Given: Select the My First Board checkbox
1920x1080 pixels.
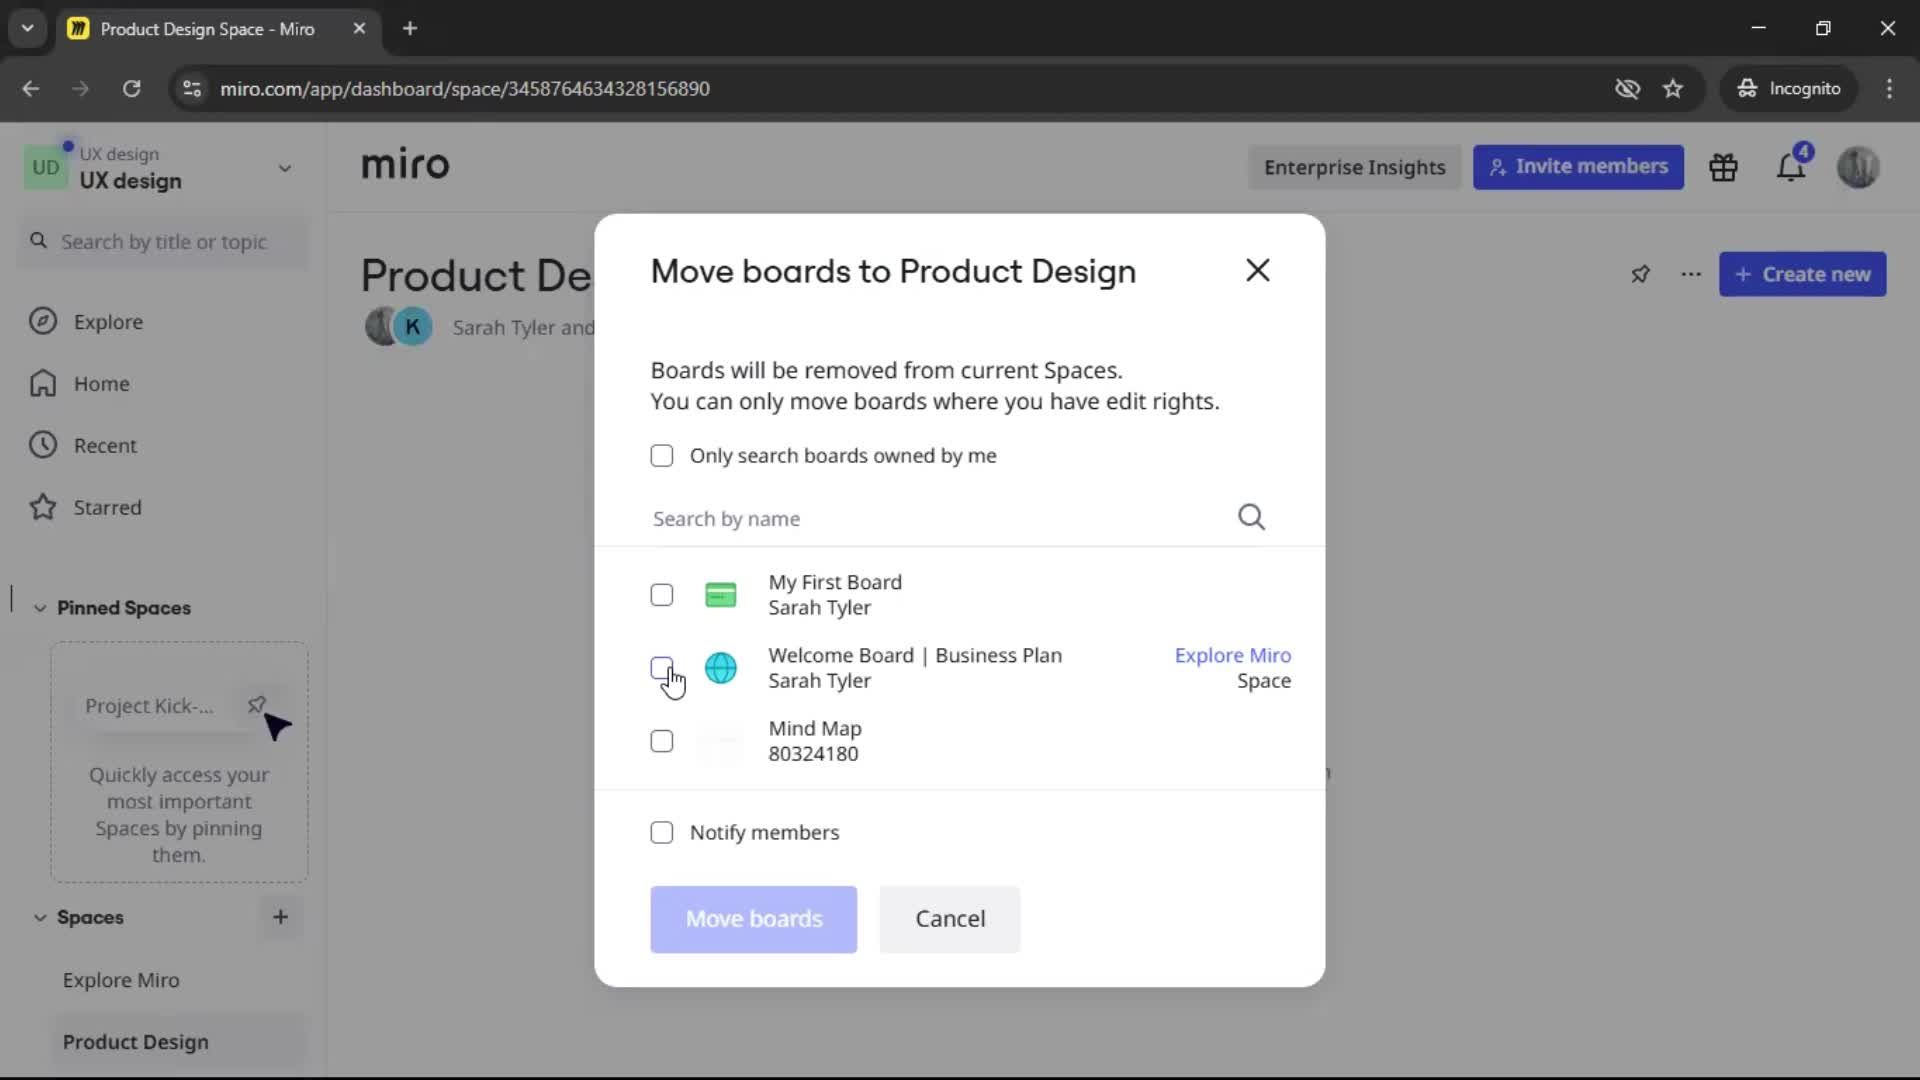Looking at the screenshot, I should pyautogui.click(x=661, y=595).
